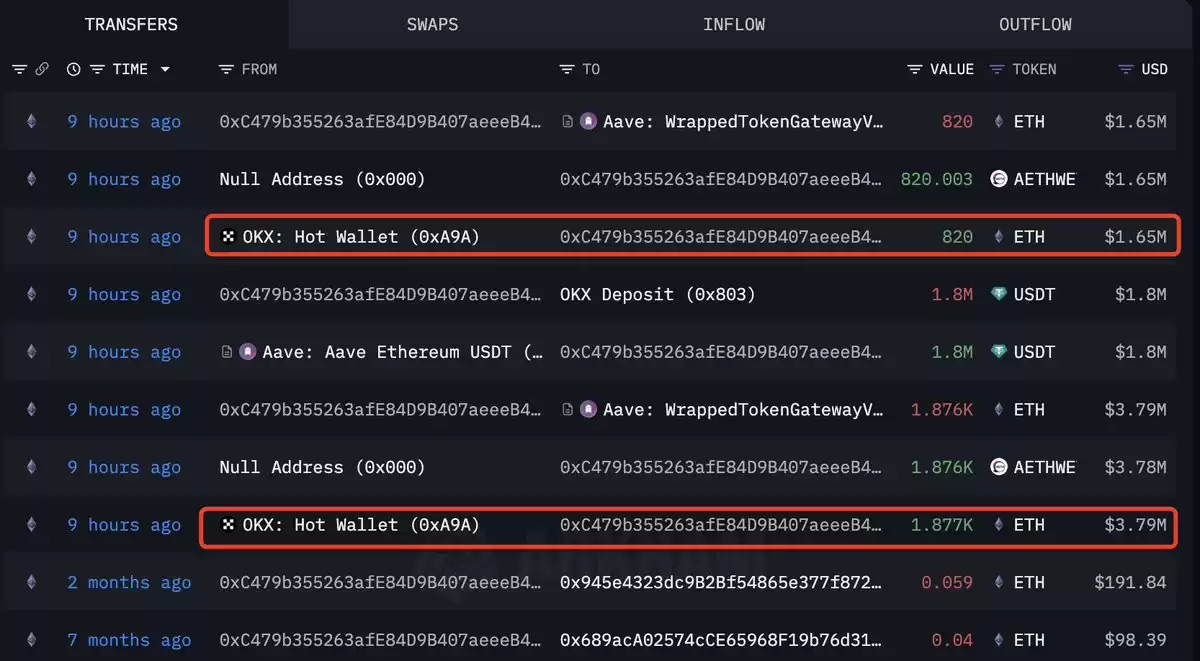
Task: Click the OKX logo in the 1.877K ETH row
Action: pos(229,525)
